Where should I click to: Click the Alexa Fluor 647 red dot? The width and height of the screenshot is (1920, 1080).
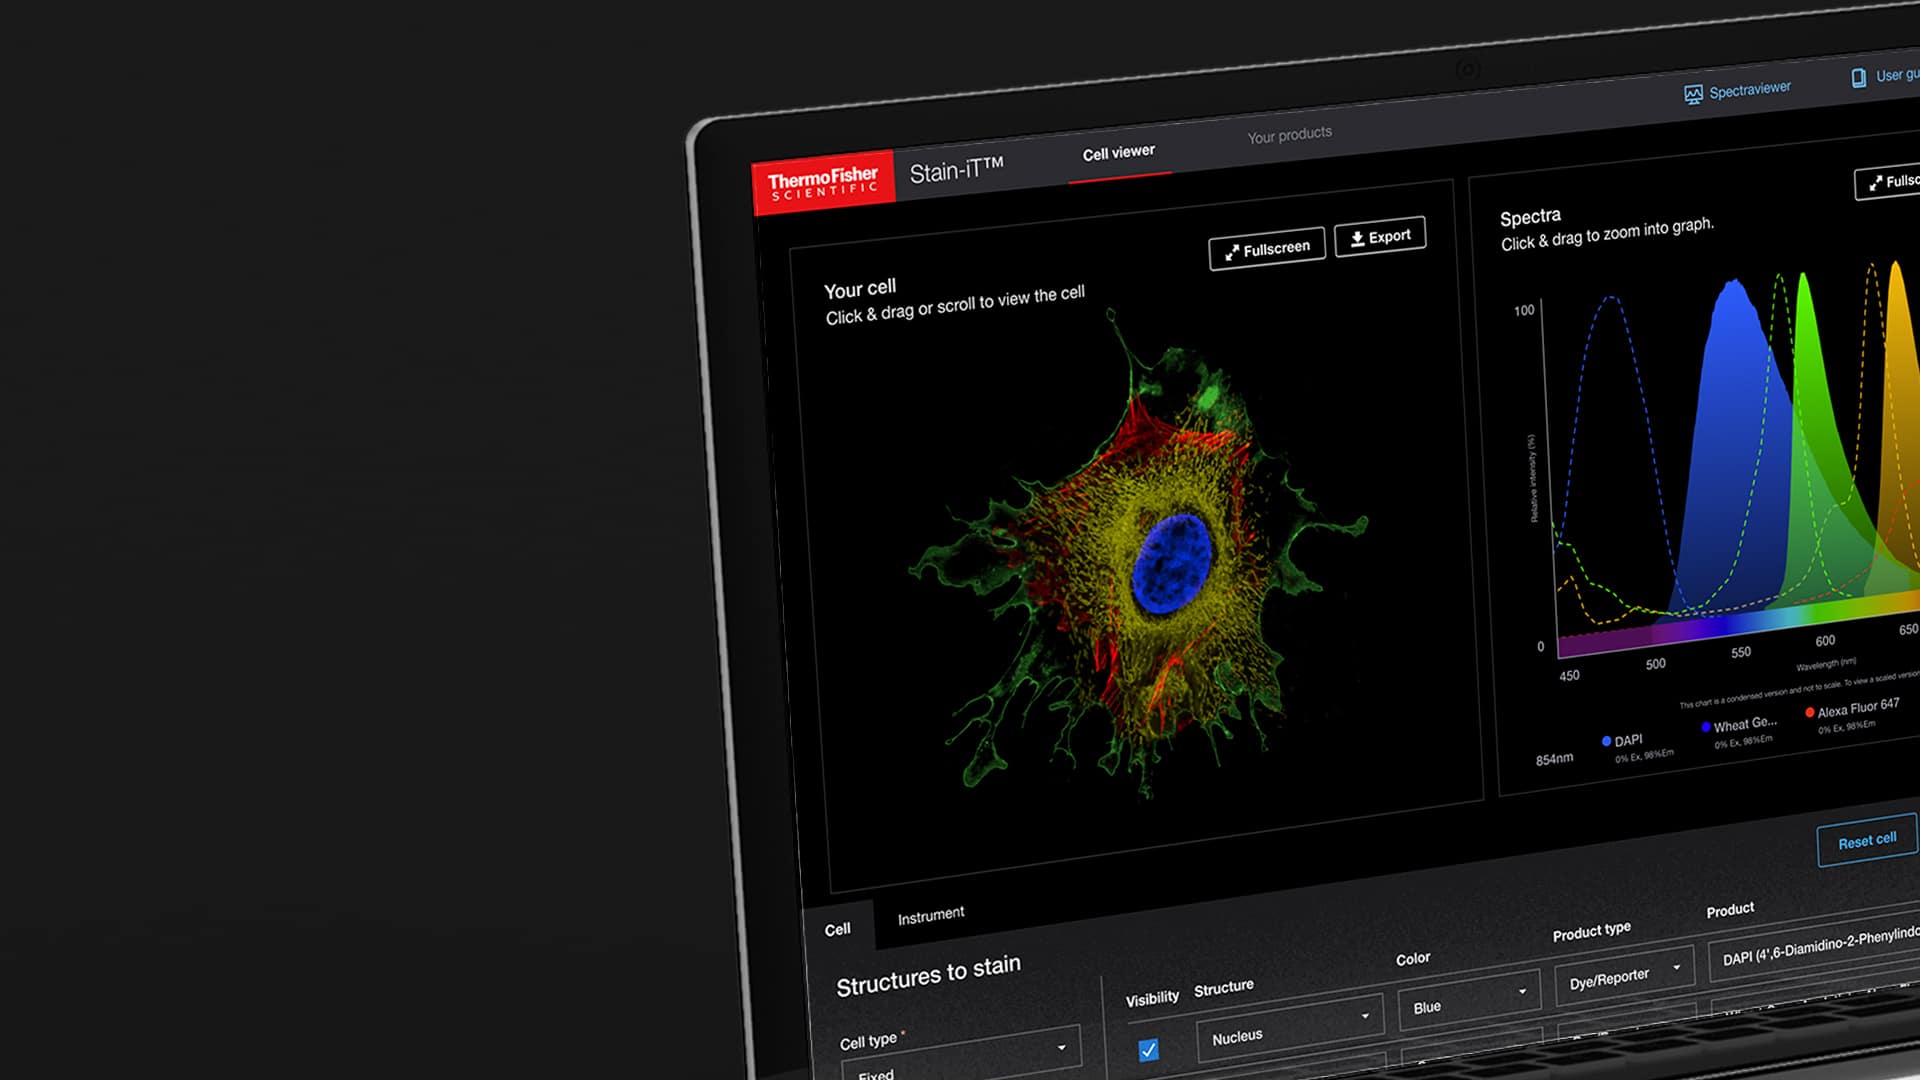tap(1810, 712)
